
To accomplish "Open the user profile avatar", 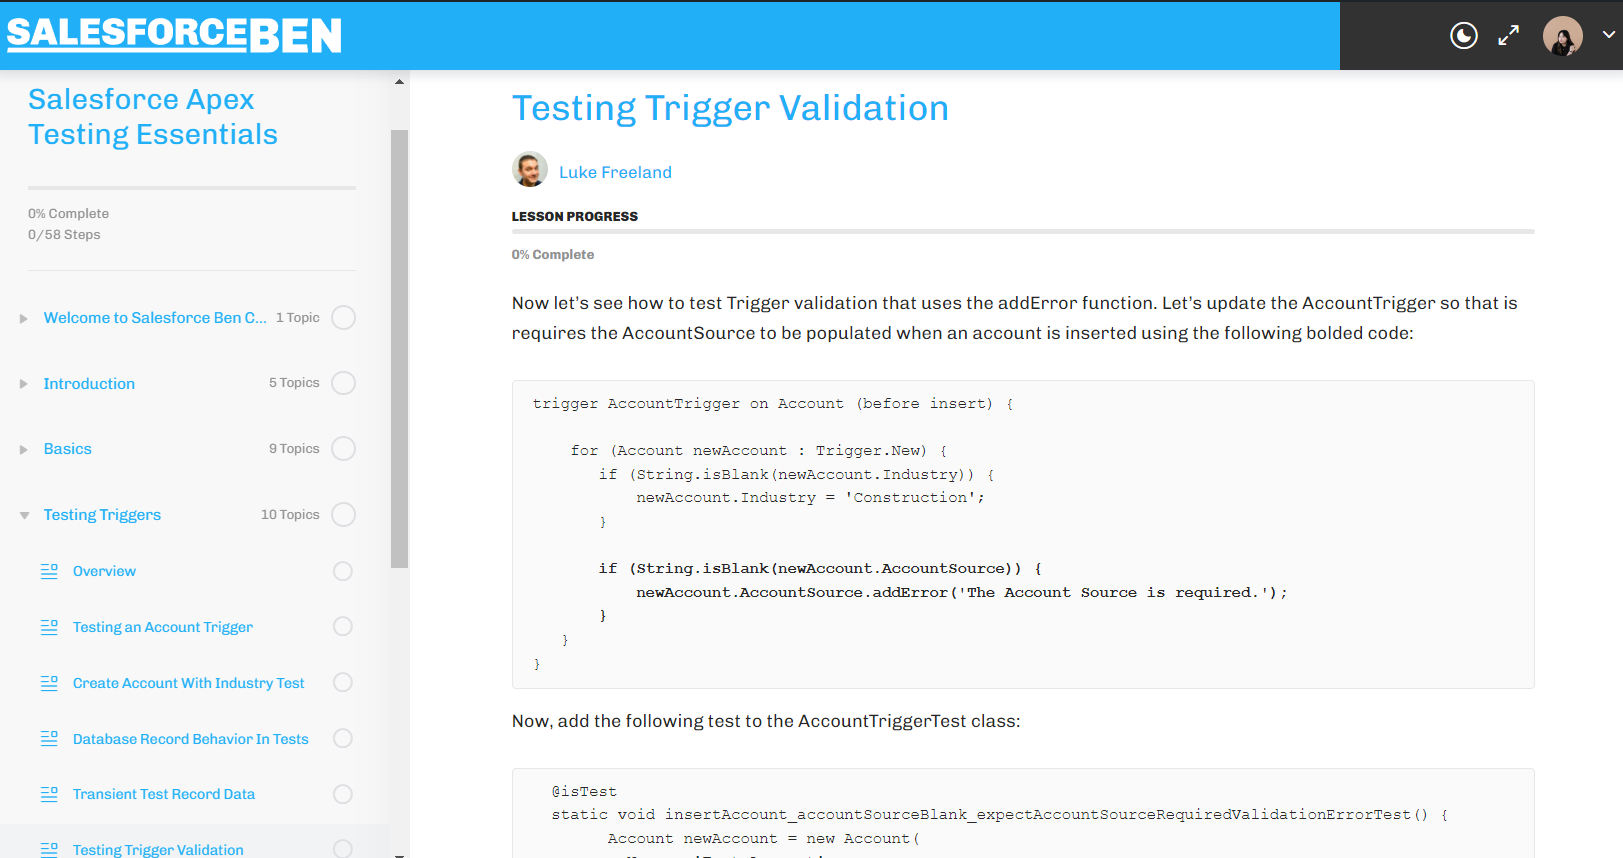I will [1562, 36].
